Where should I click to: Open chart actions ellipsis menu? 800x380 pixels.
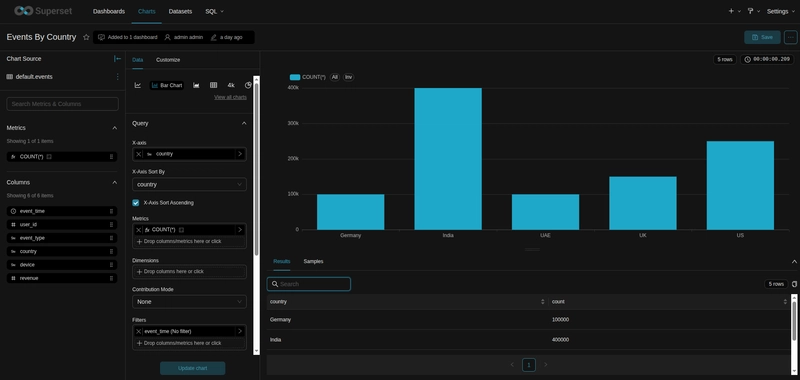(790, 37)
